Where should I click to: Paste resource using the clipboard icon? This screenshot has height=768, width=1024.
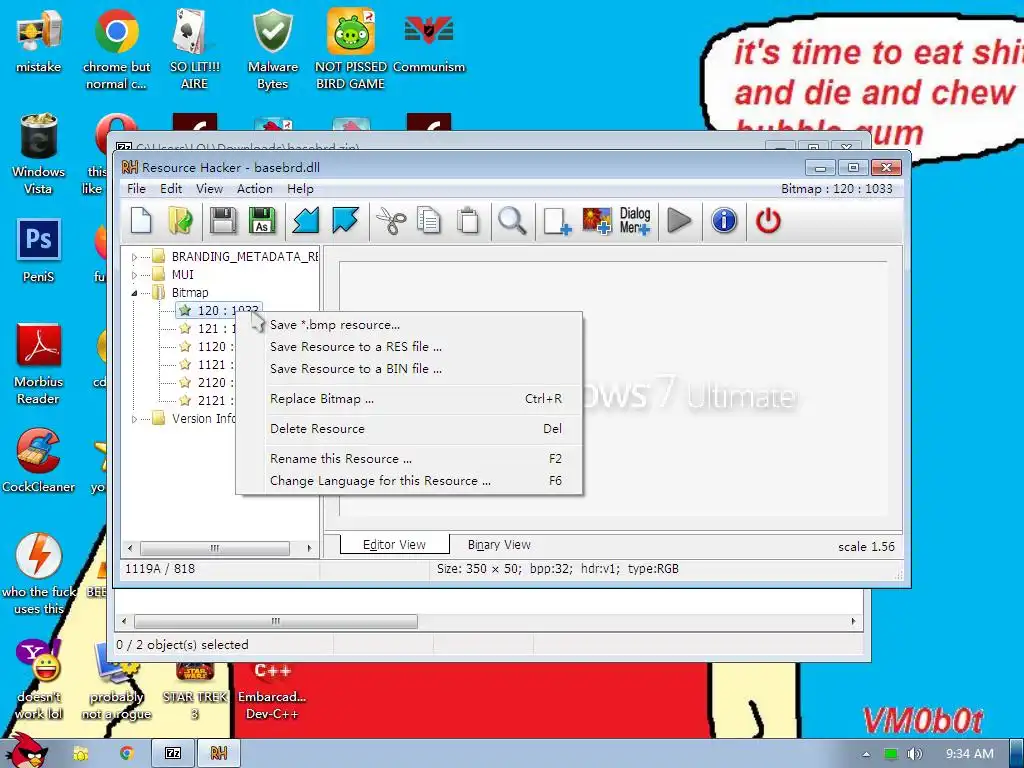(468, 221)
